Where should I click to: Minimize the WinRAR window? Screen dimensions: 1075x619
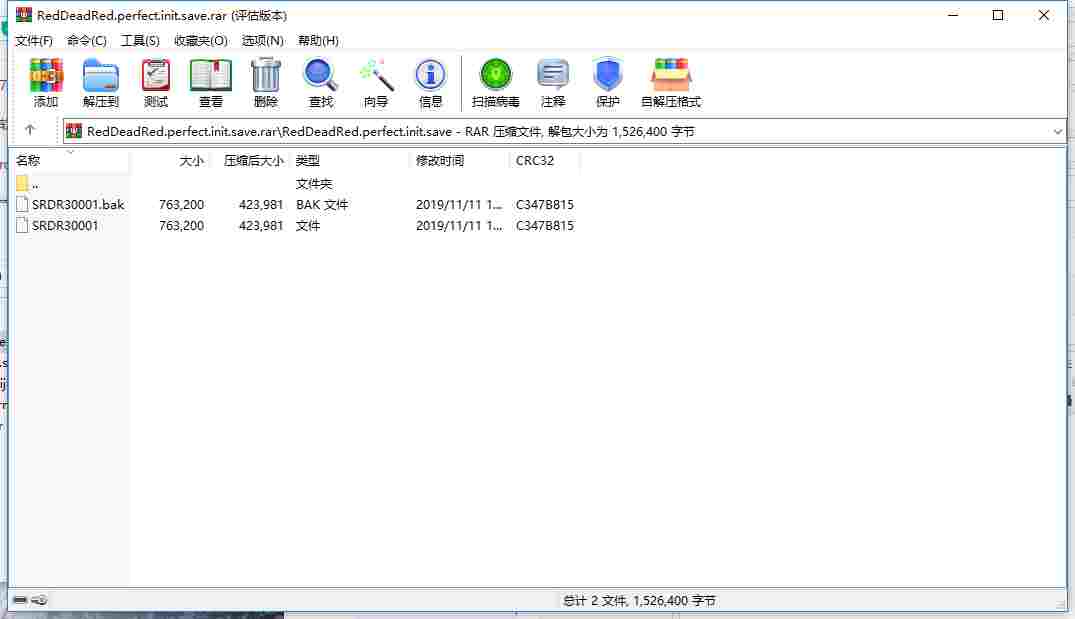(952, 15)
